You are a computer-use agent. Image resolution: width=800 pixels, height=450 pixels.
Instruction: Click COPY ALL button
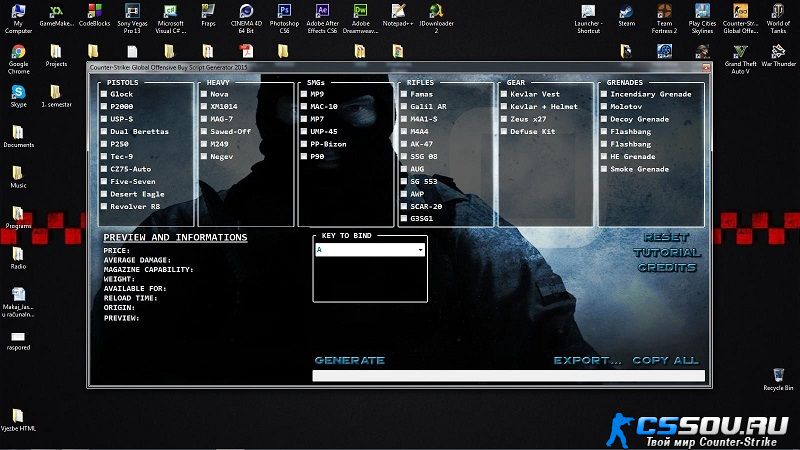click(x=665, y=360)
